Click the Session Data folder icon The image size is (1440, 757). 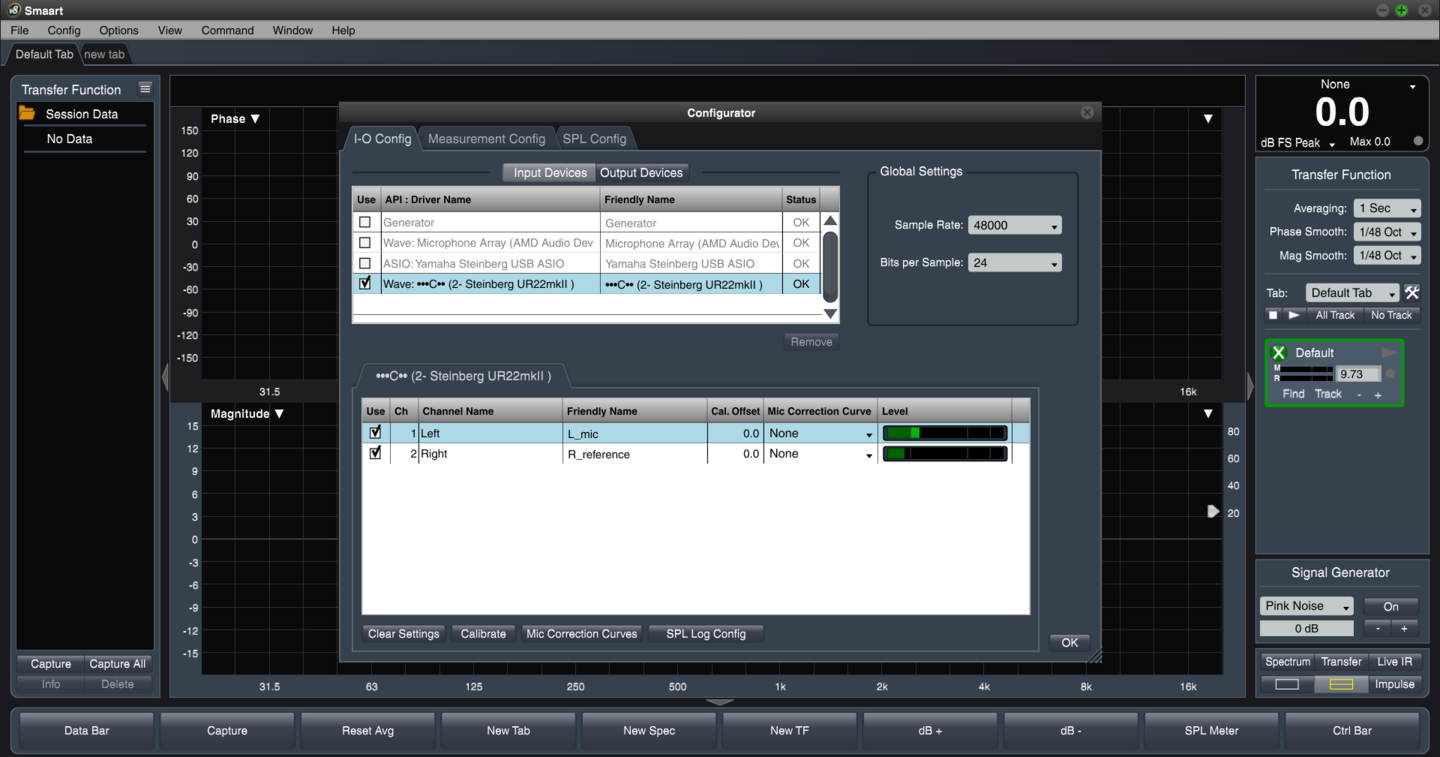[x=28, y=113]
